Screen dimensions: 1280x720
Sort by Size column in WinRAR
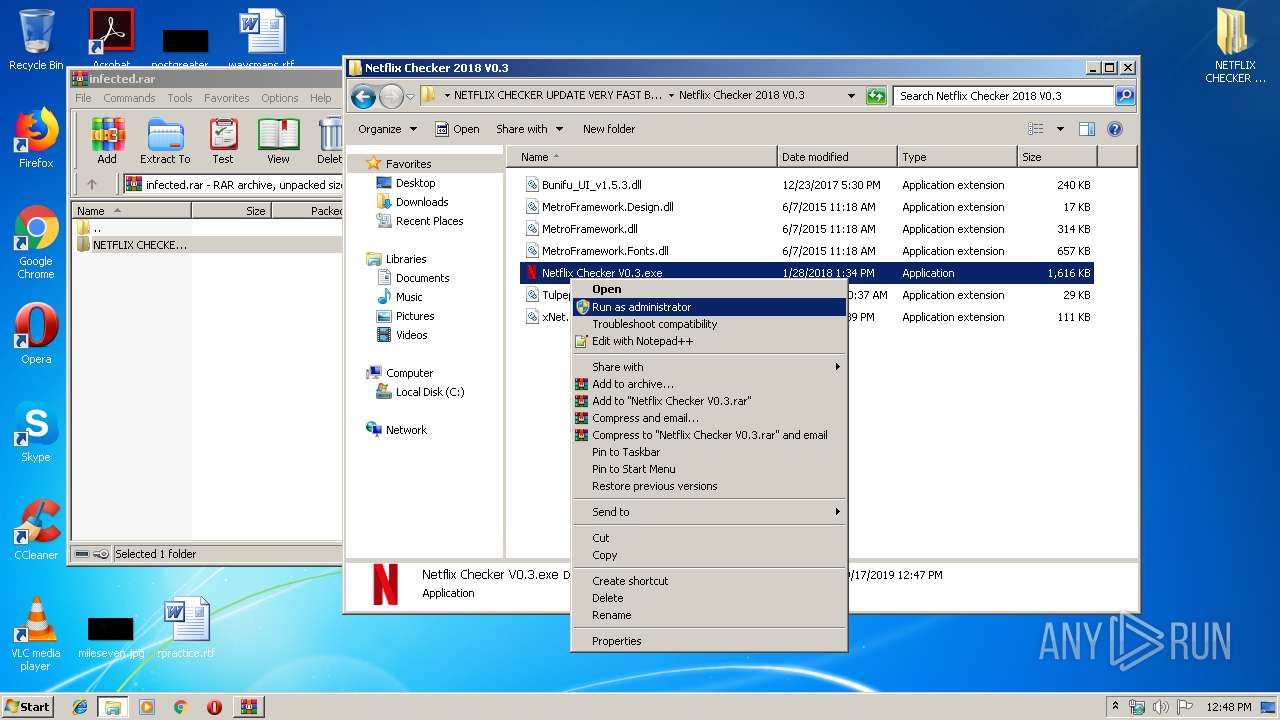232,211
